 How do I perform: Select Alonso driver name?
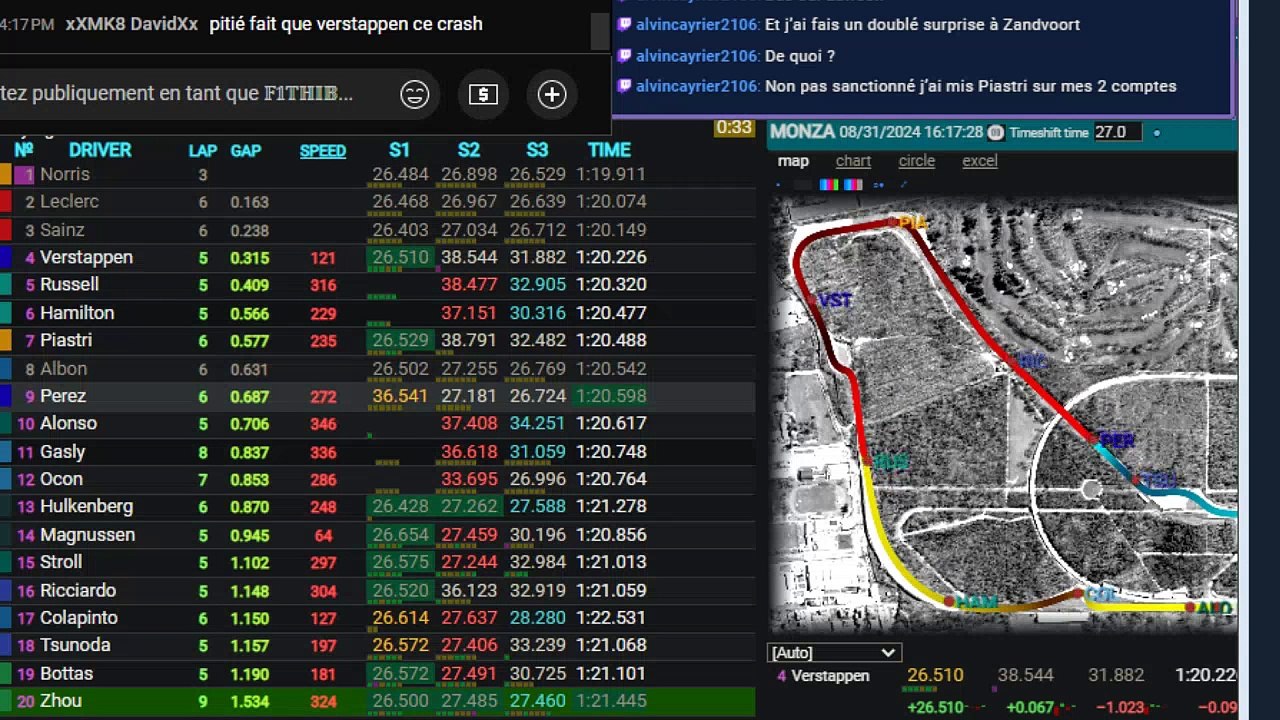pos(68,424)
